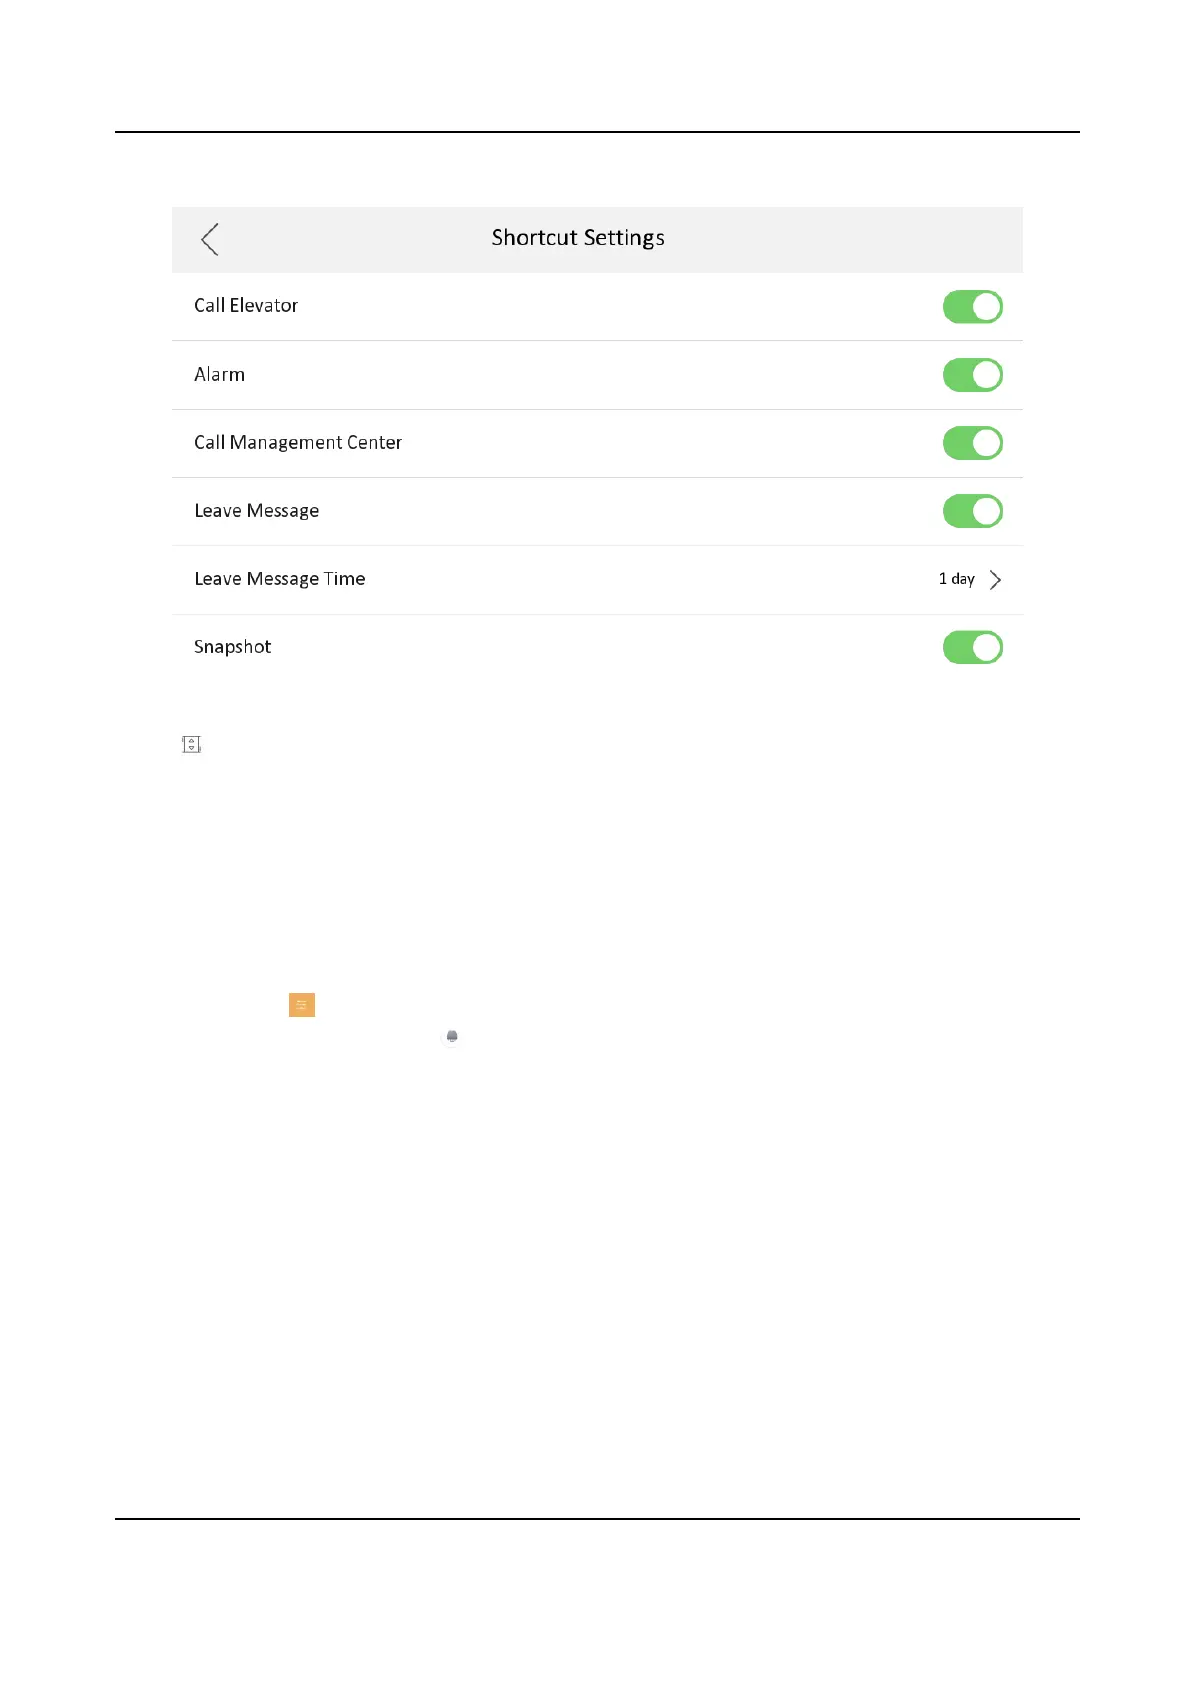Select the Leave Message Time label
This screenshot has width=1181, height=1685.
point(280,579)
